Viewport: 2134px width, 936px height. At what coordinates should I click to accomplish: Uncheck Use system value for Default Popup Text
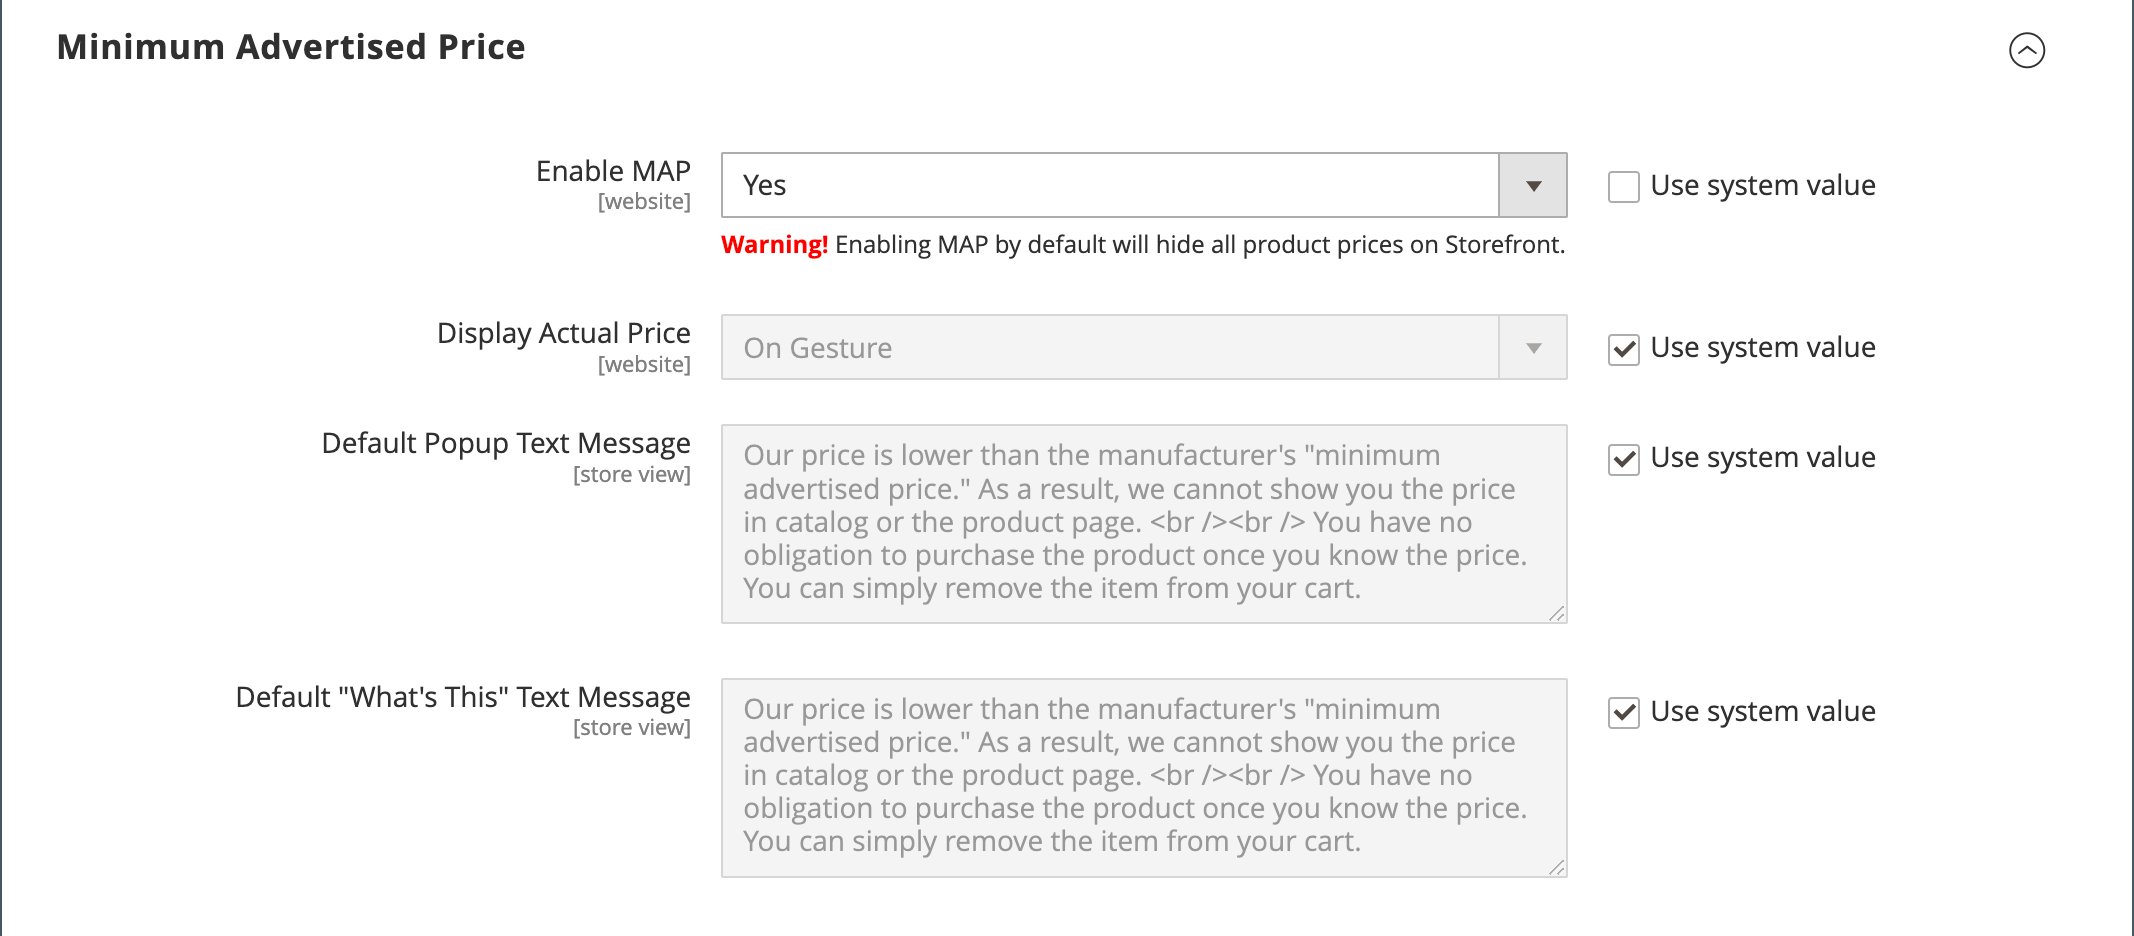pos(1624,459)
